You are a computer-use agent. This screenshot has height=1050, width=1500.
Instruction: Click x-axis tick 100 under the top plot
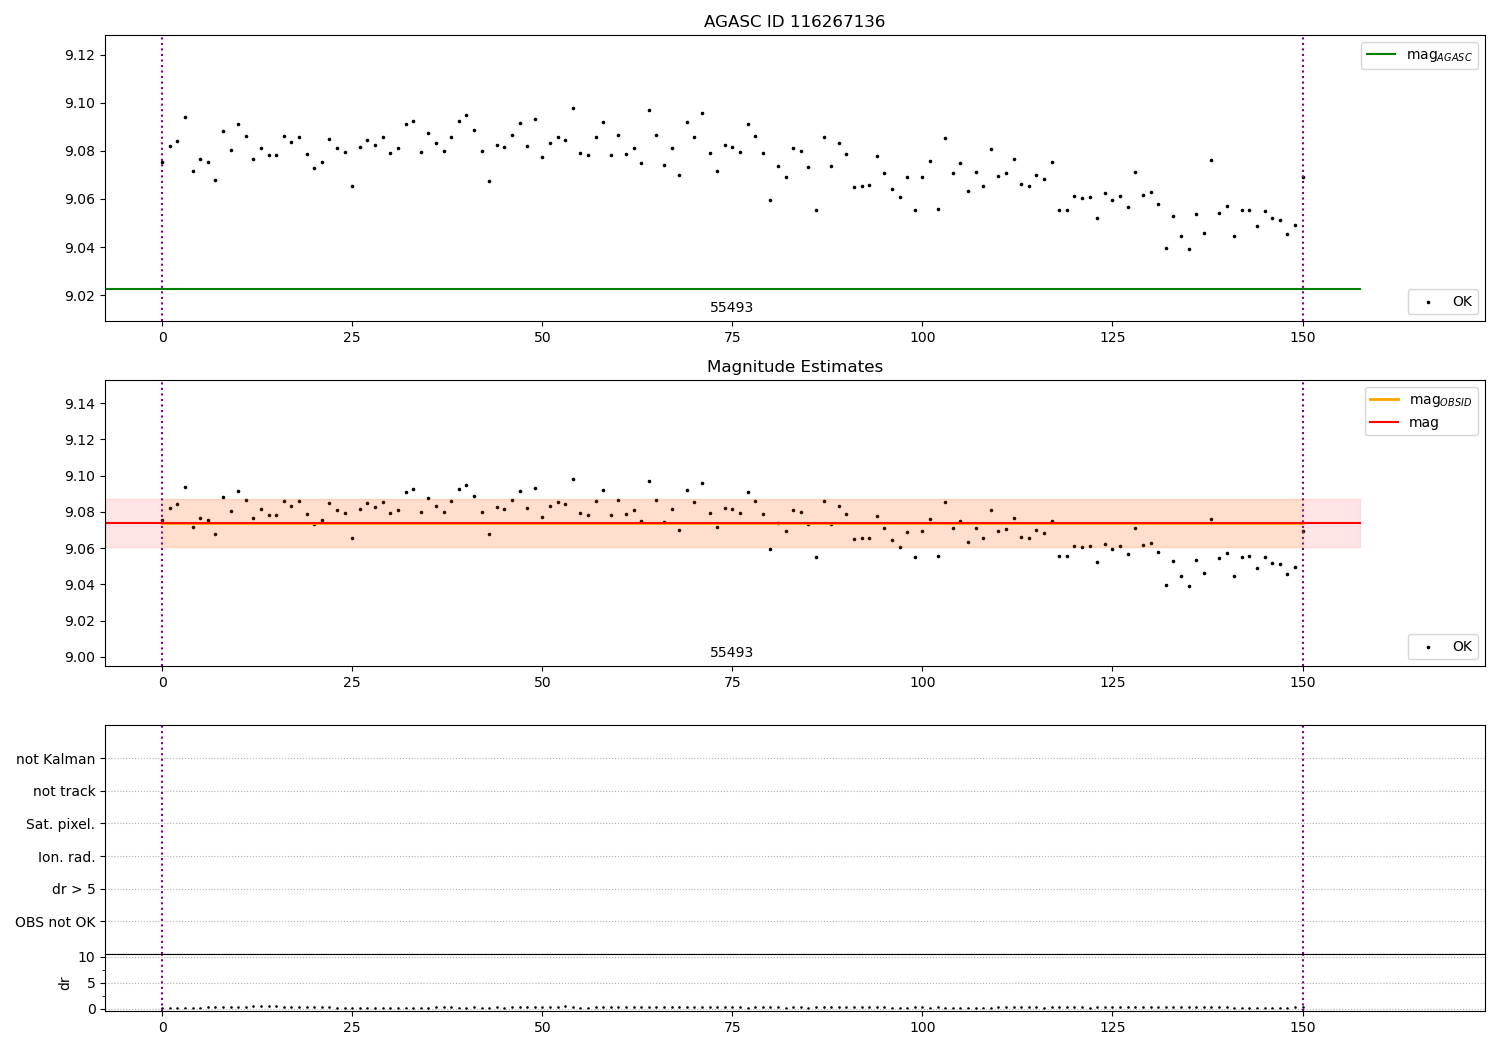[x=922, y=338]
